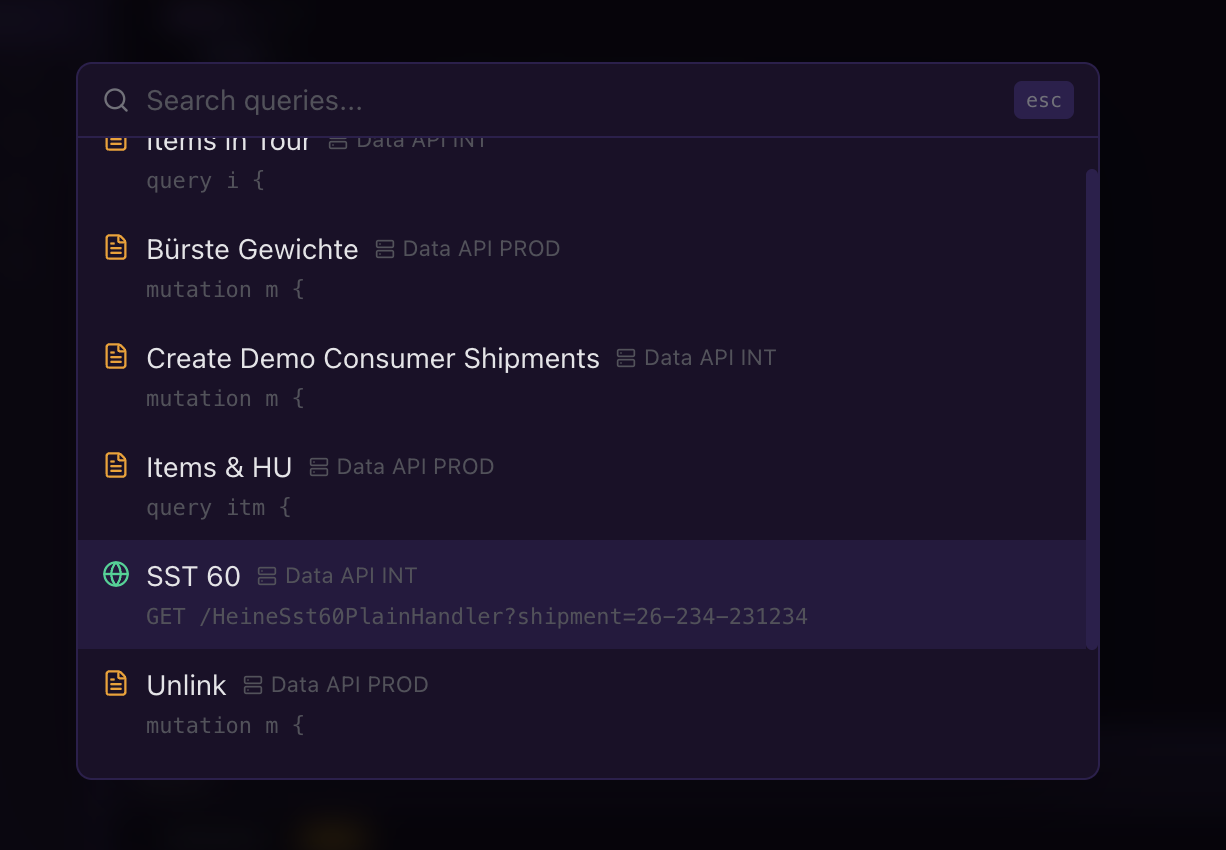Click the document icon beside Create Demo Consumer Shipments

click(117, 355)
